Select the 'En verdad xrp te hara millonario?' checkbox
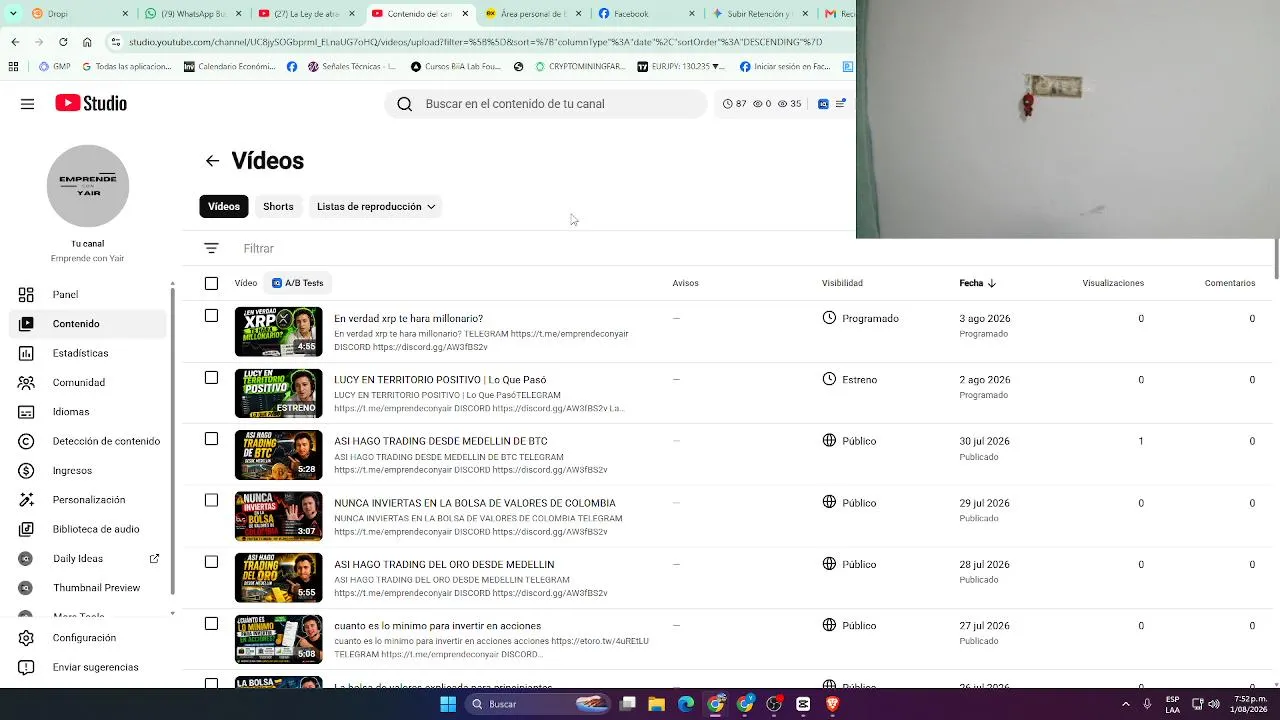 point(211,316)
